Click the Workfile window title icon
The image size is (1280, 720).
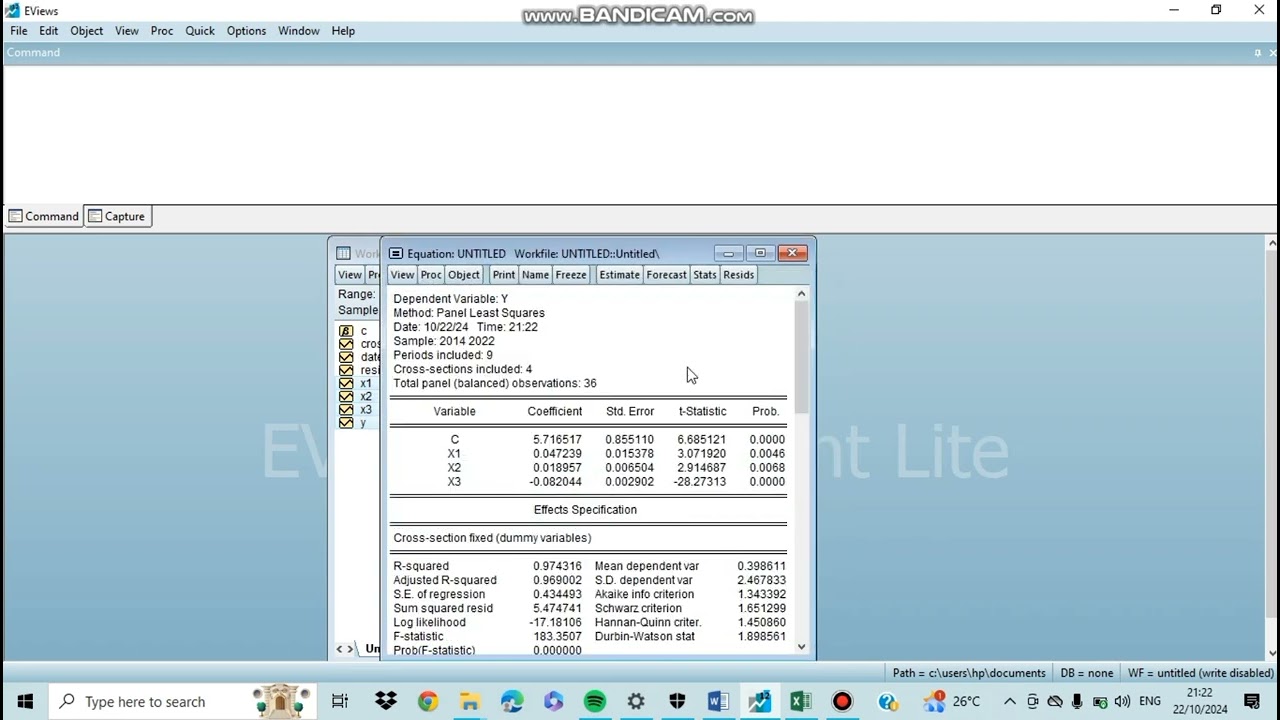point(343,254)
